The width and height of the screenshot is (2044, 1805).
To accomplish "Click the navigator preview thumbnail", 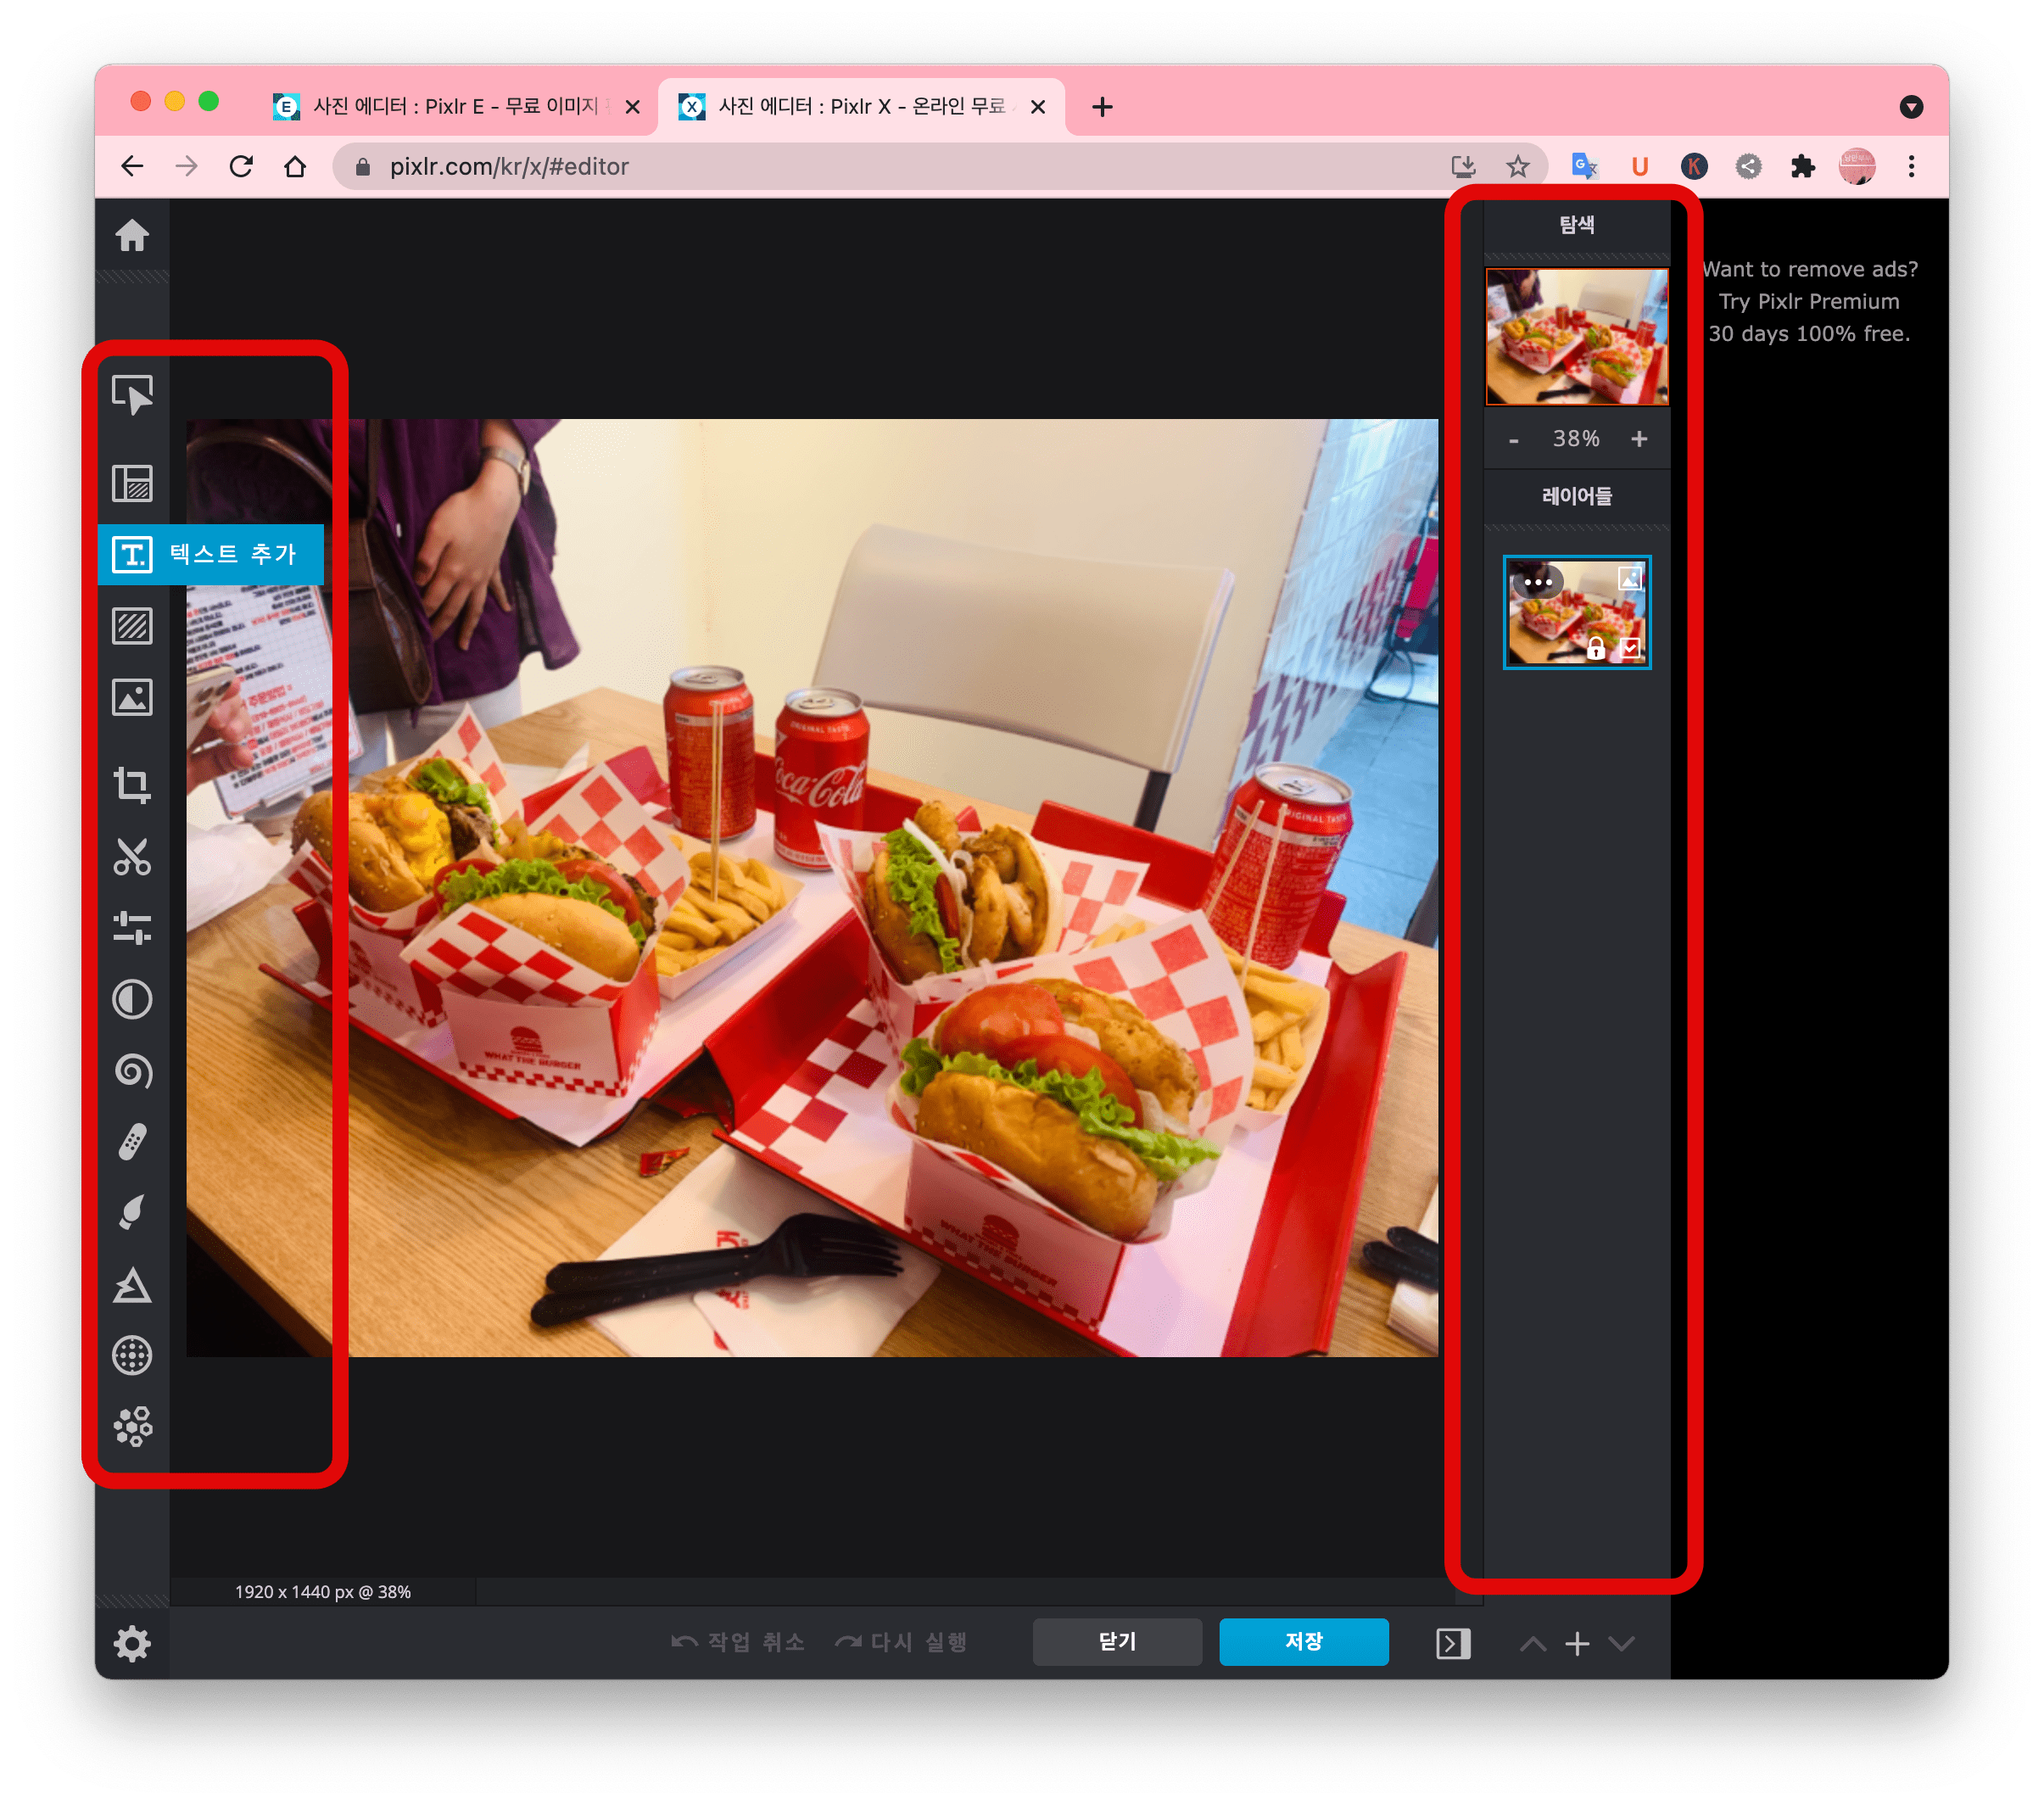I will [1576, 336].
